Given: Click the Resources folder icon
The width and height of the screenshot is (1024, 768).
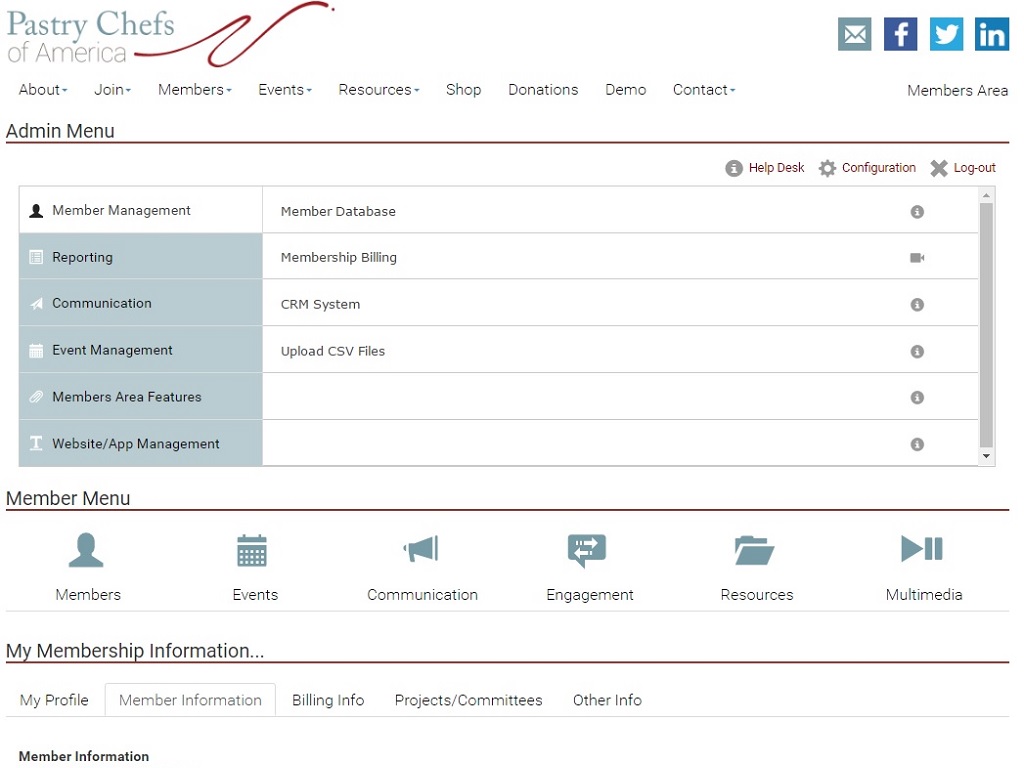Looking at the screenshot, I should [x=754, y=550].
